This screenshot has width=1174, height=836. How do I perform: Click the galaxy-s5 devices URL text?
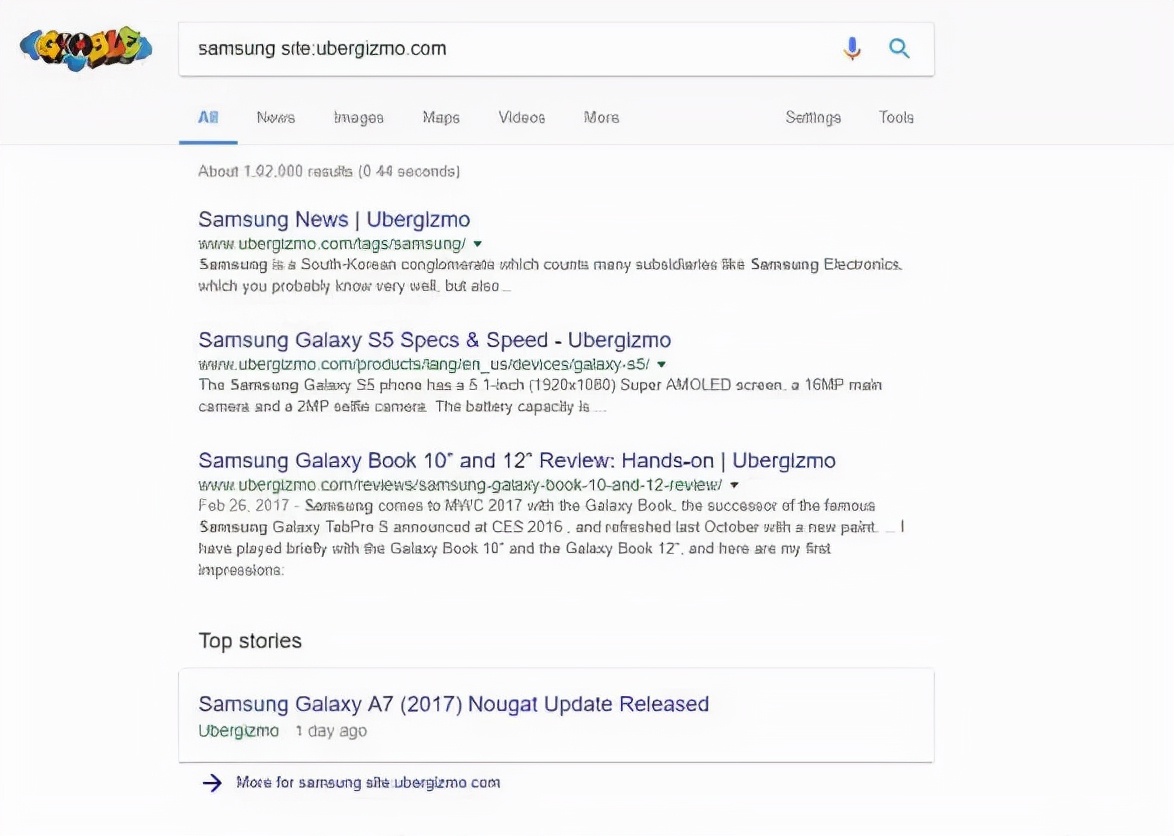click(424, 364)
